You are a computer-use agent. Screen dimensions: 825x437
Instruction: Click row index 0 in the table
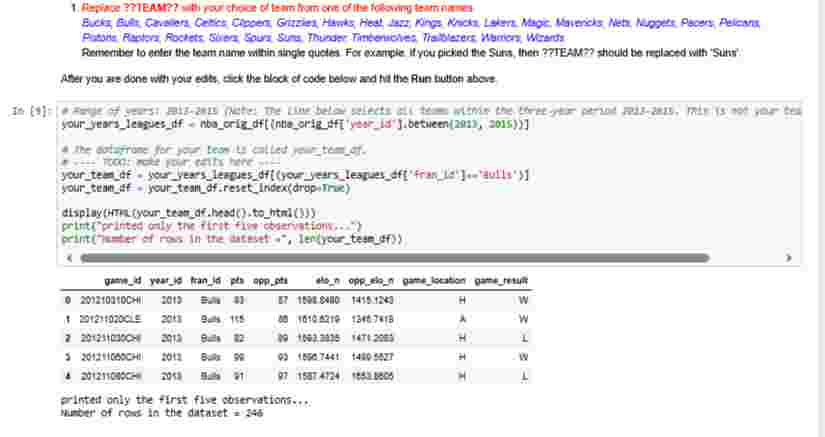tap(67, 300)
